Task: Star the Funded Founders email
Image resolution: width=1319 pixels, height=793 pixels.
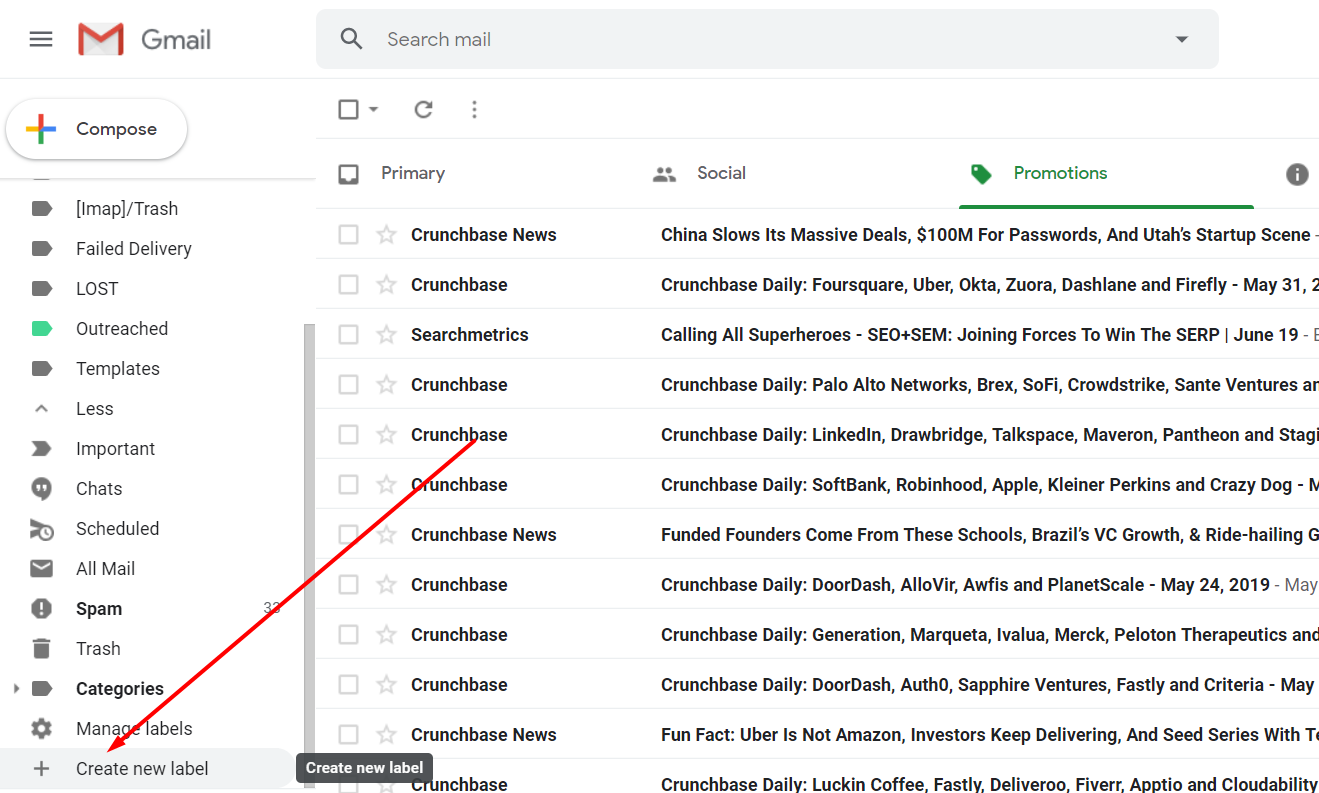Action: [386, 534]
